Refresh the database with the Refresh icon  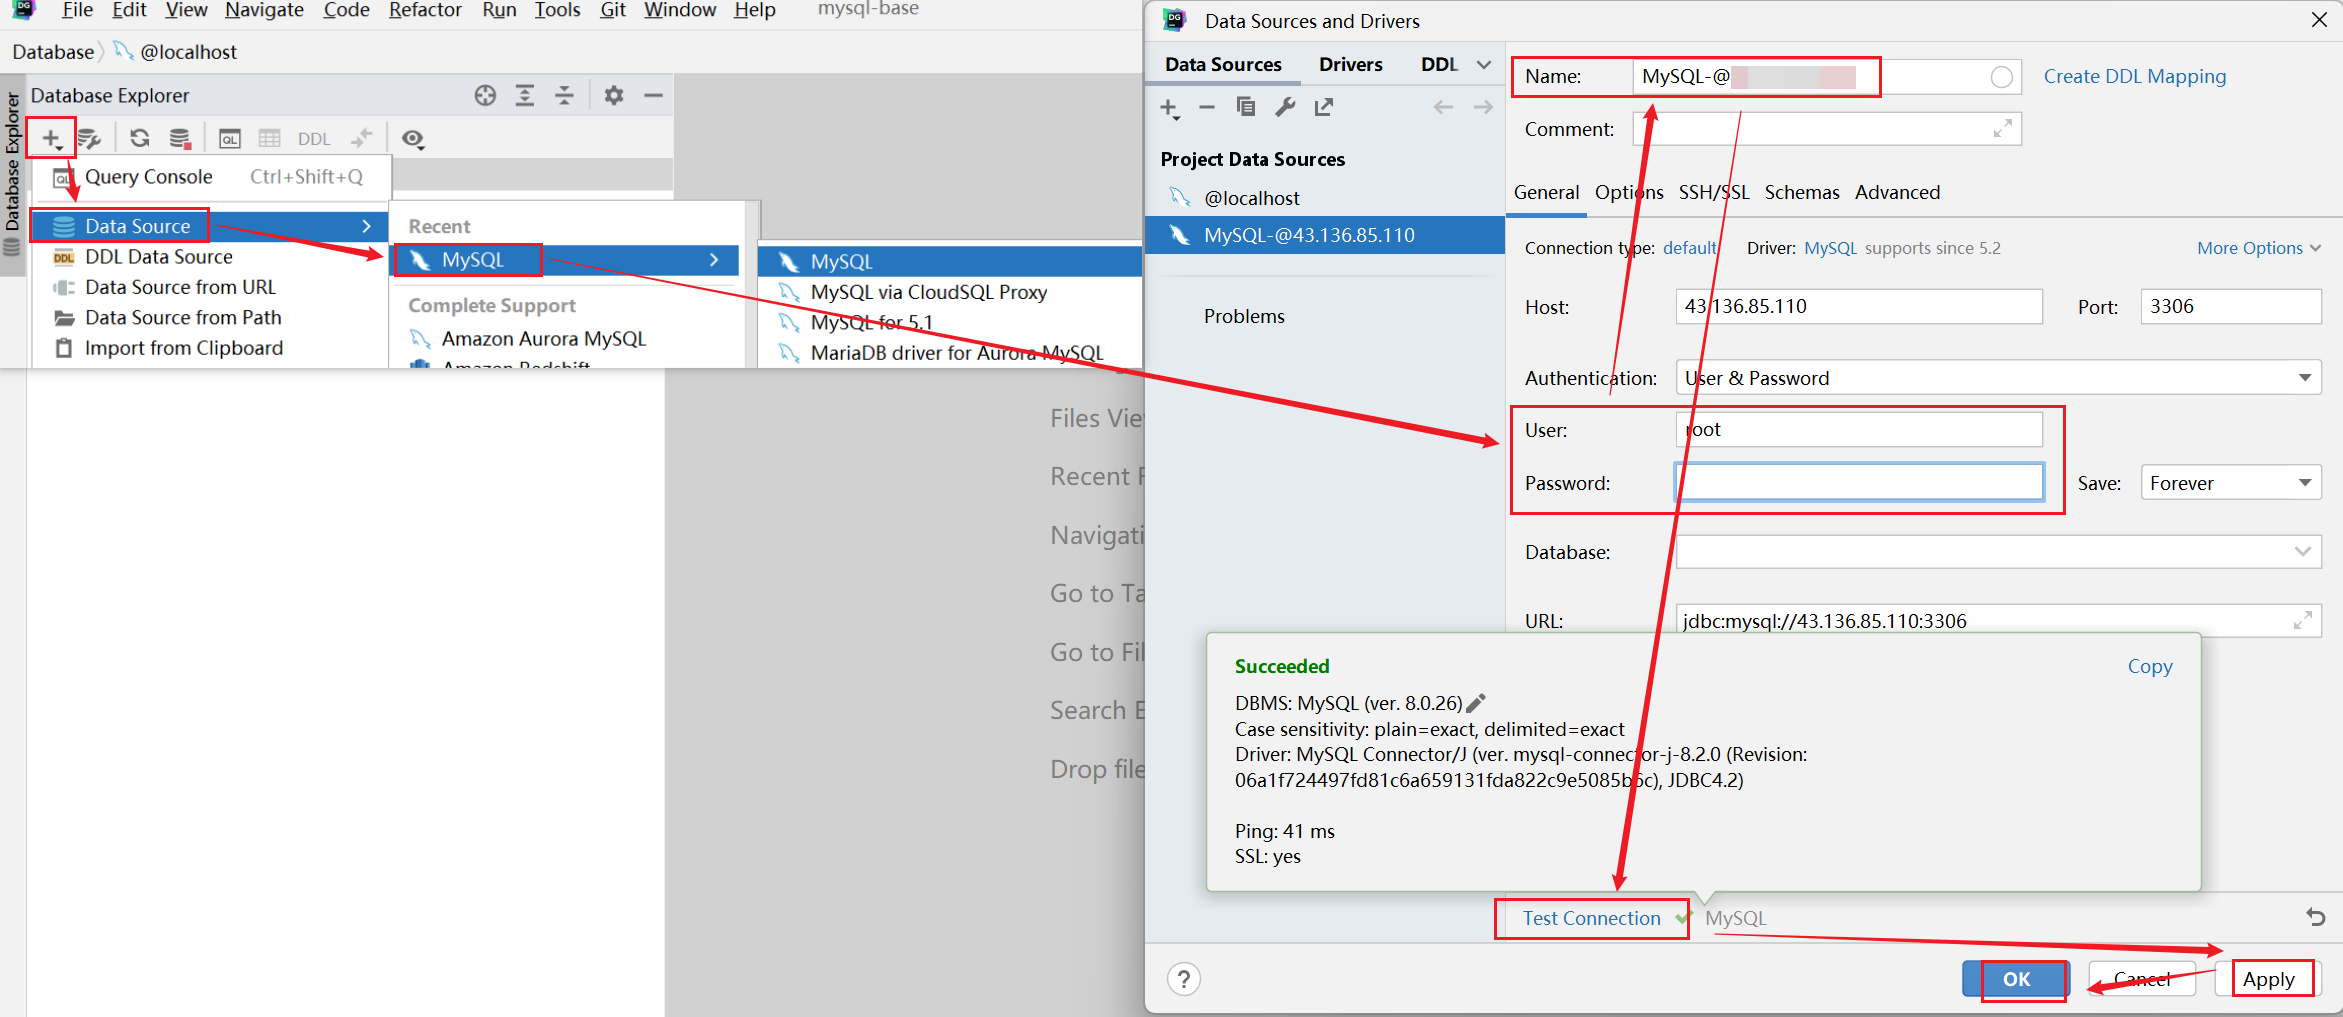click(x=140, y=138)
